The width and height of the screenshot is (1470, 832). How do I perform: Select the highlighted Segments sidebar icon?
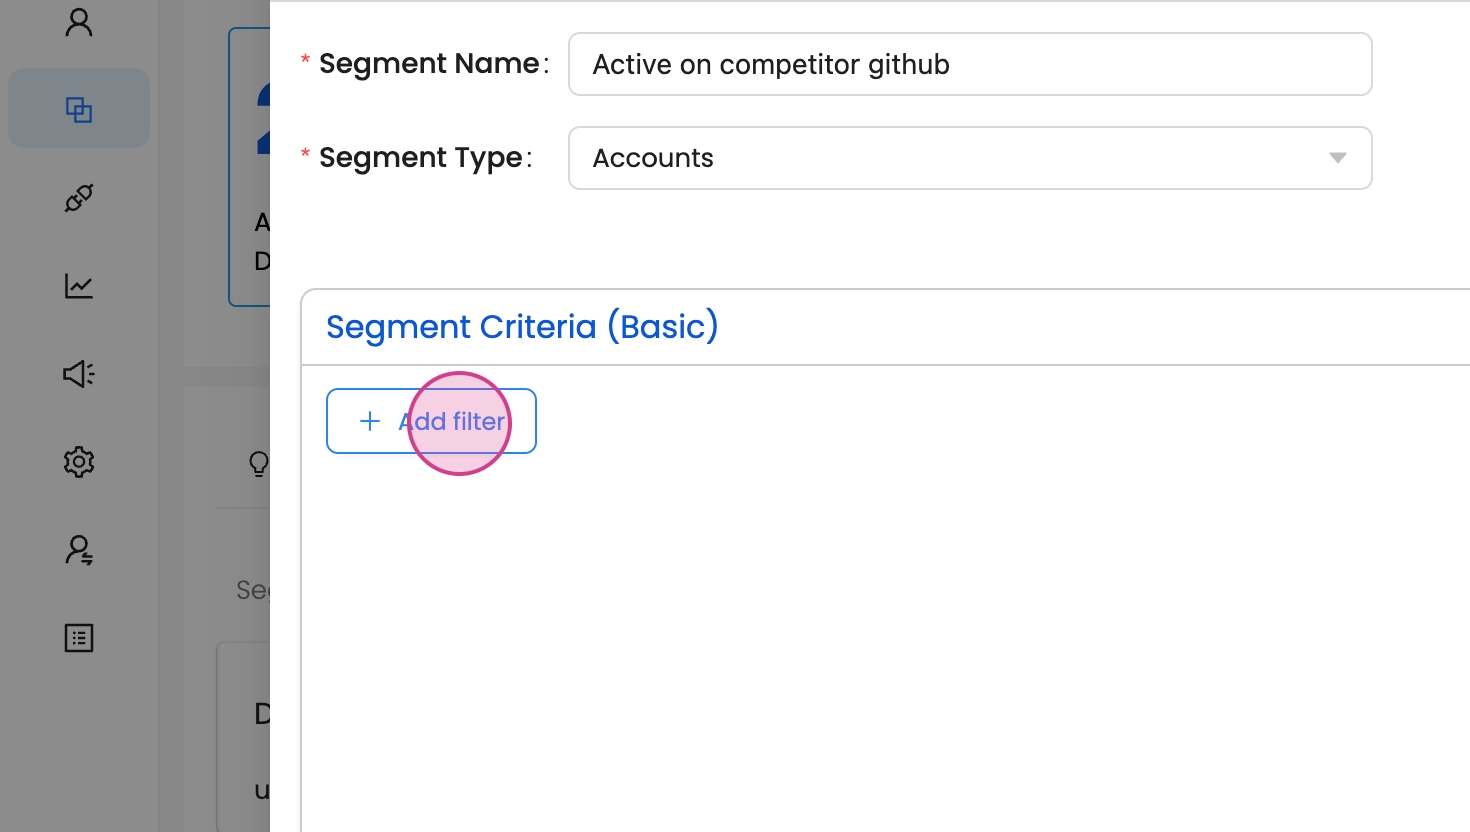tap(79, 109)
